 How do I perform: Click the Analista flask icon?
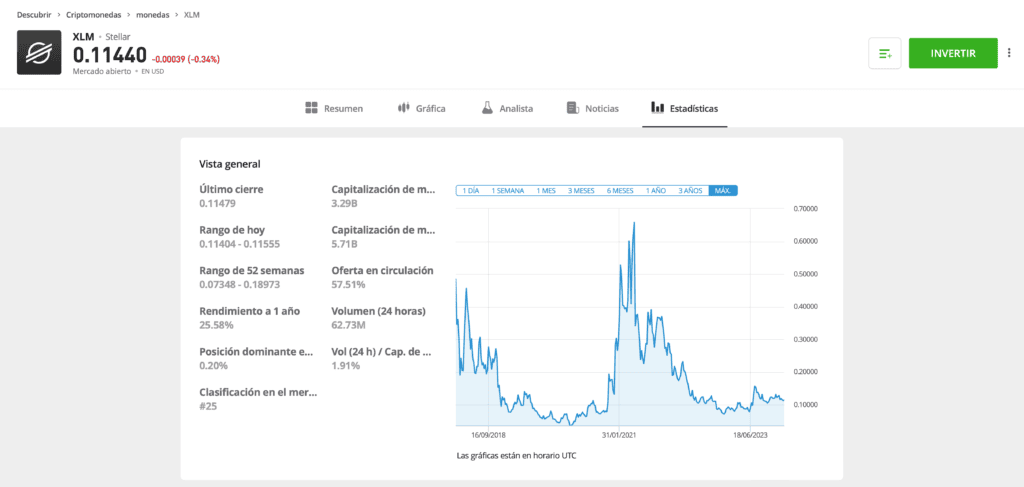click(487, 108)
